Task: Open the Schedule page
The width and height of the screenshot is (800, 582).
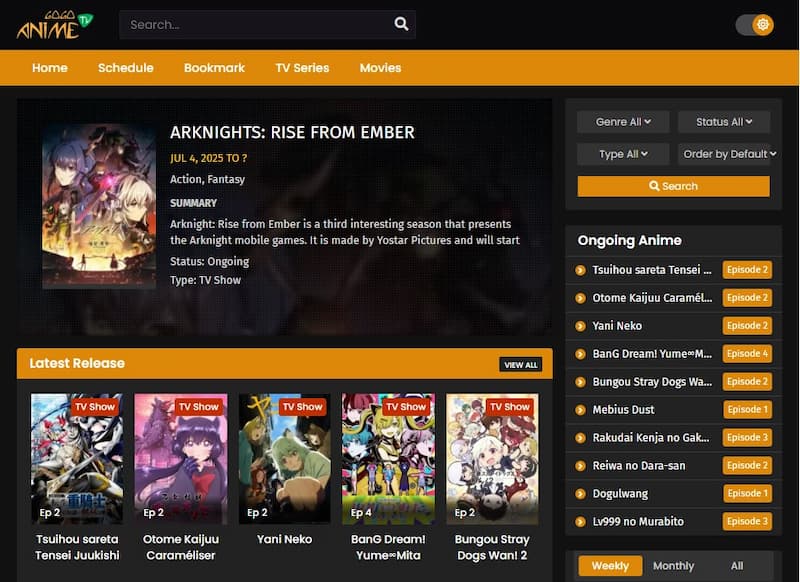Action: [126, 68]
